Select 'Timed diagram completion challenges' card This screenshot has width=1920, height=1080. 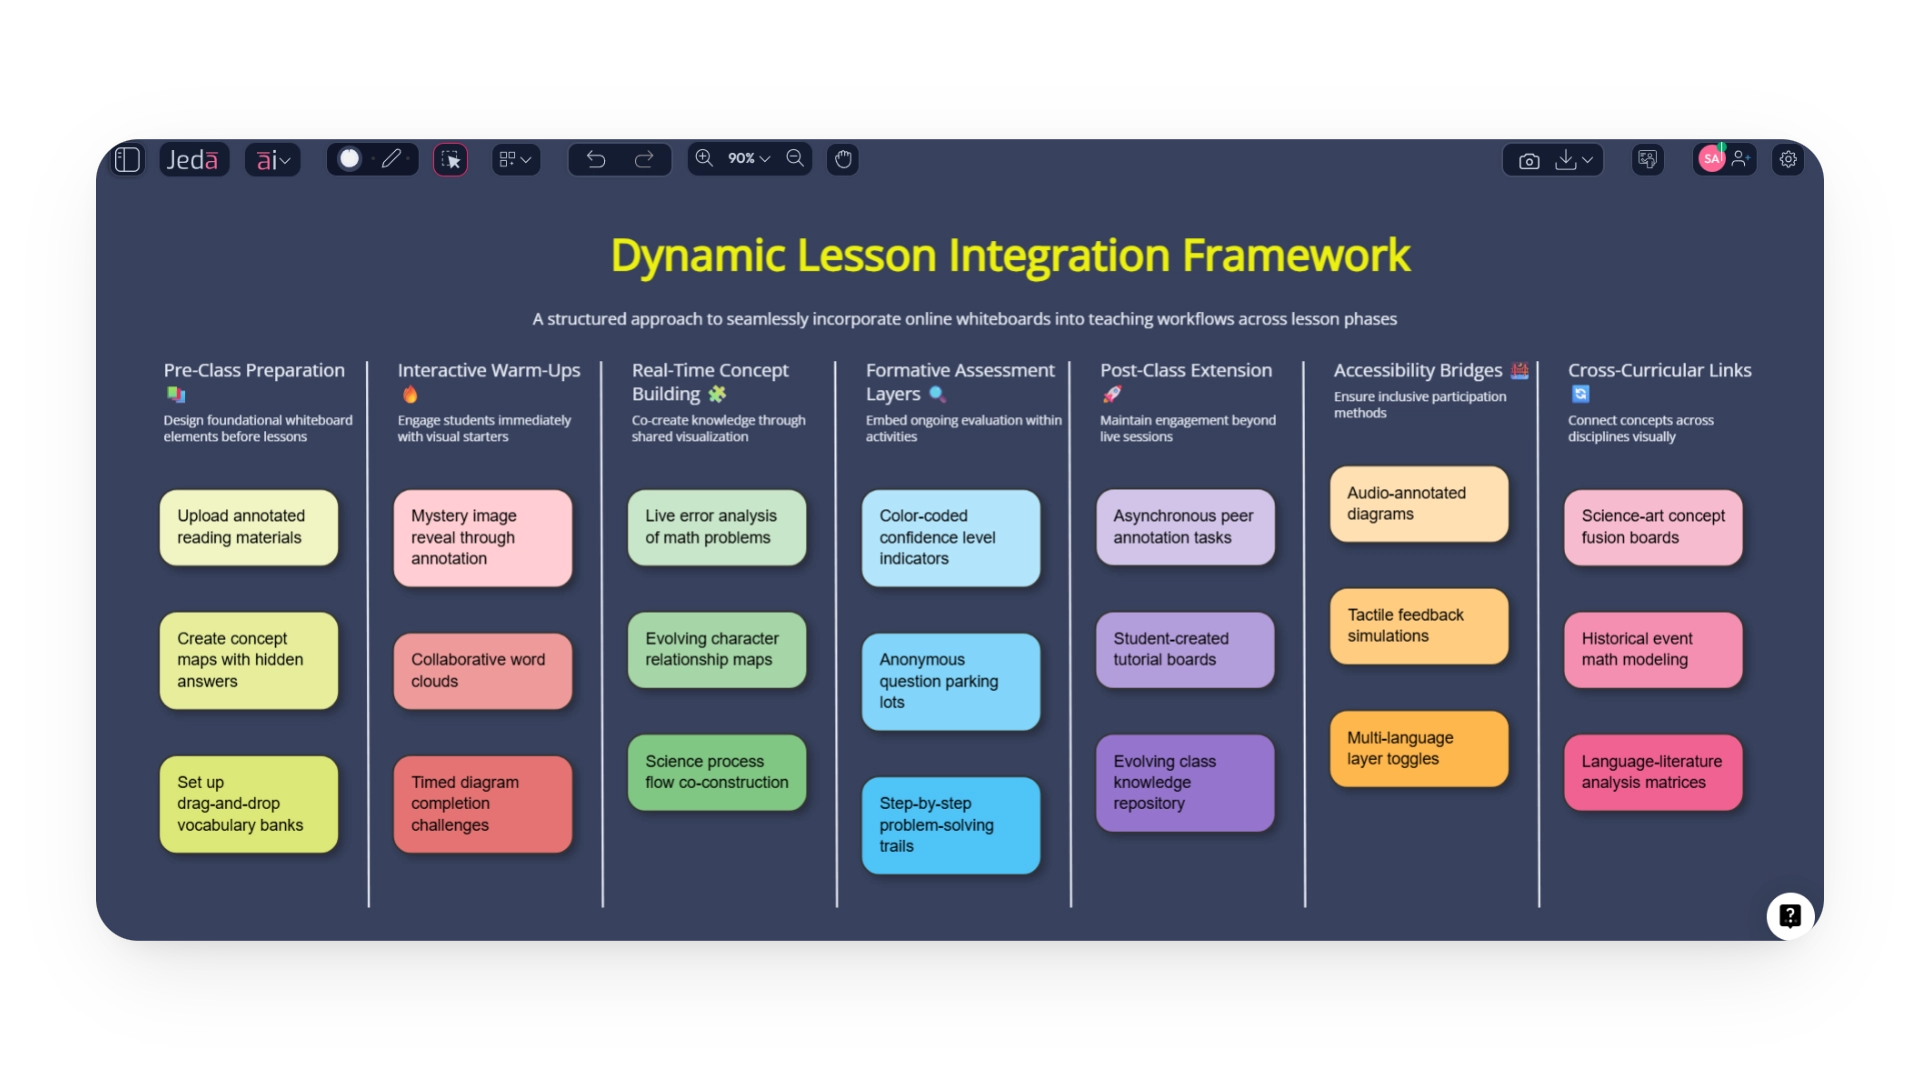[x=483, y=804]
